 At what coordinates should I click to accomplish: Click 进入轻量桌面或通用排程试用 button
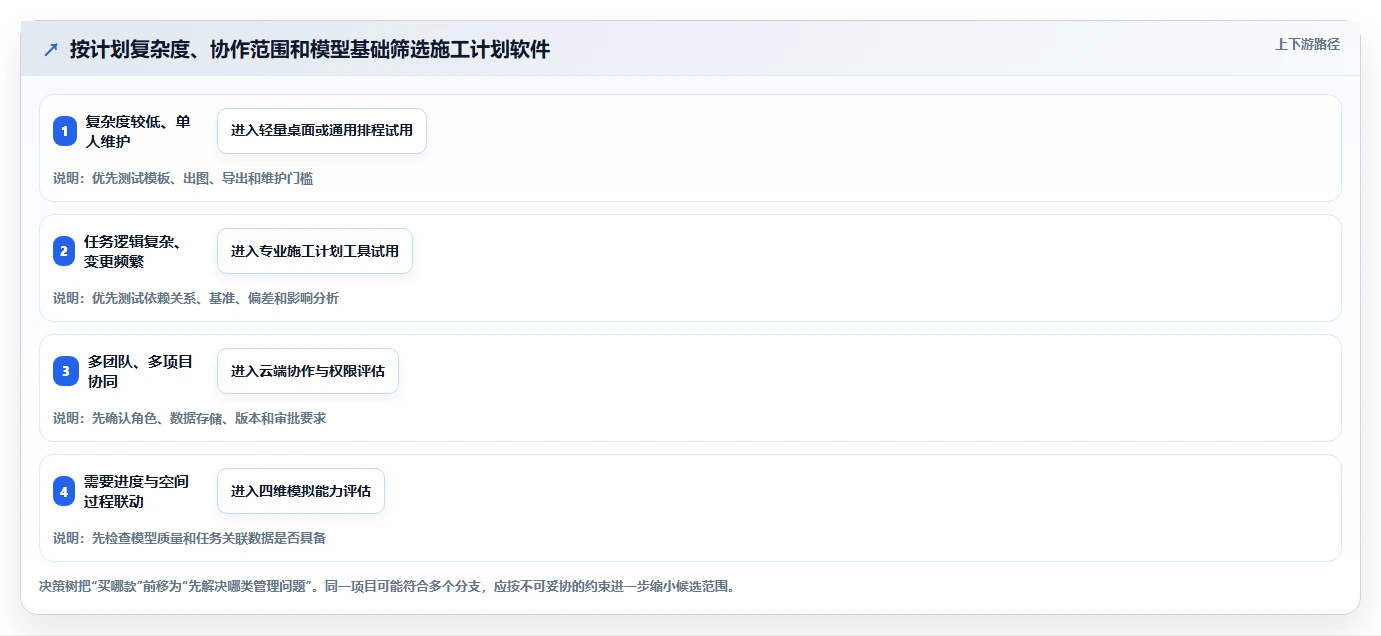(x=322, y=131)
